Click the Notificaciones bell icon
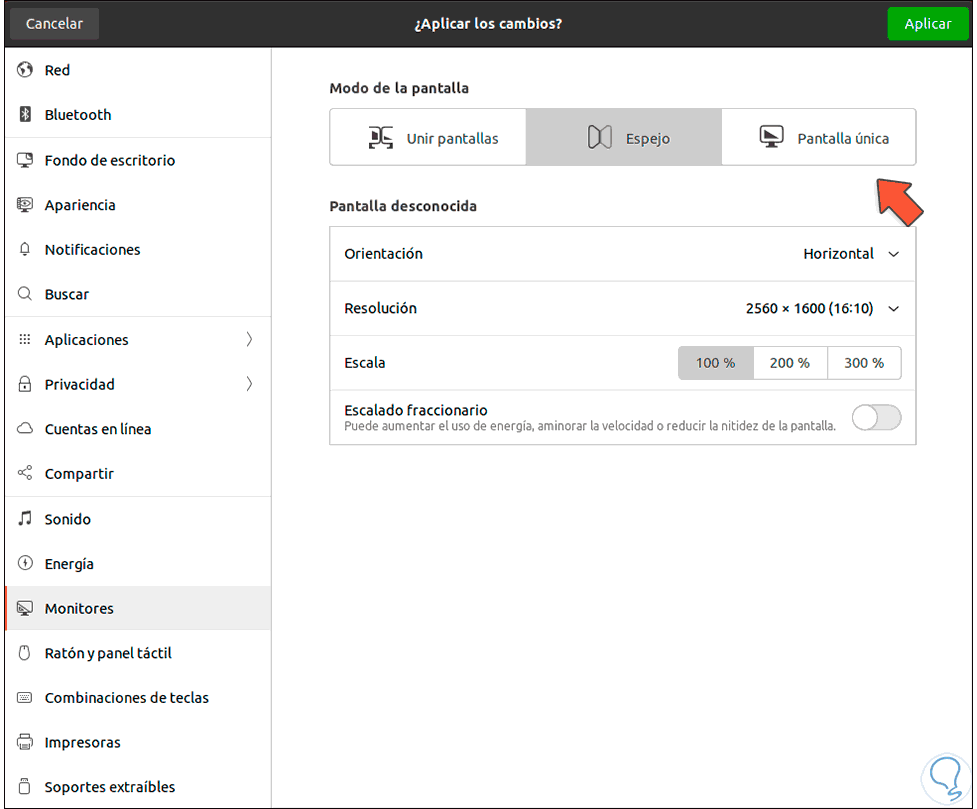Image resolution: width=977 pixels, height=809 pixels. click(25, 249)
